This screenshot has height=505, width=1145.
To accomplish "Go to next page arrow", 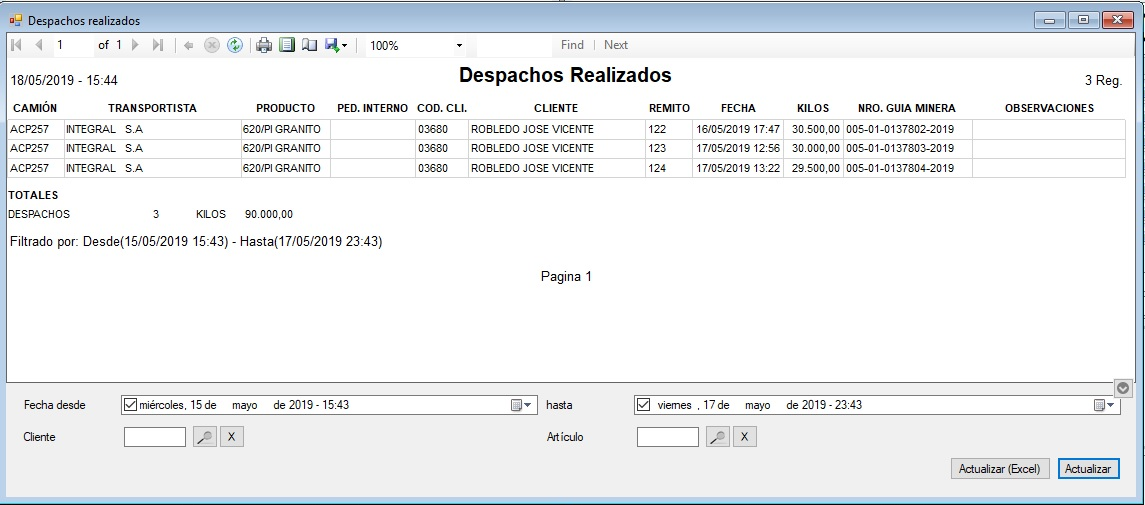I will pos(135,45).
